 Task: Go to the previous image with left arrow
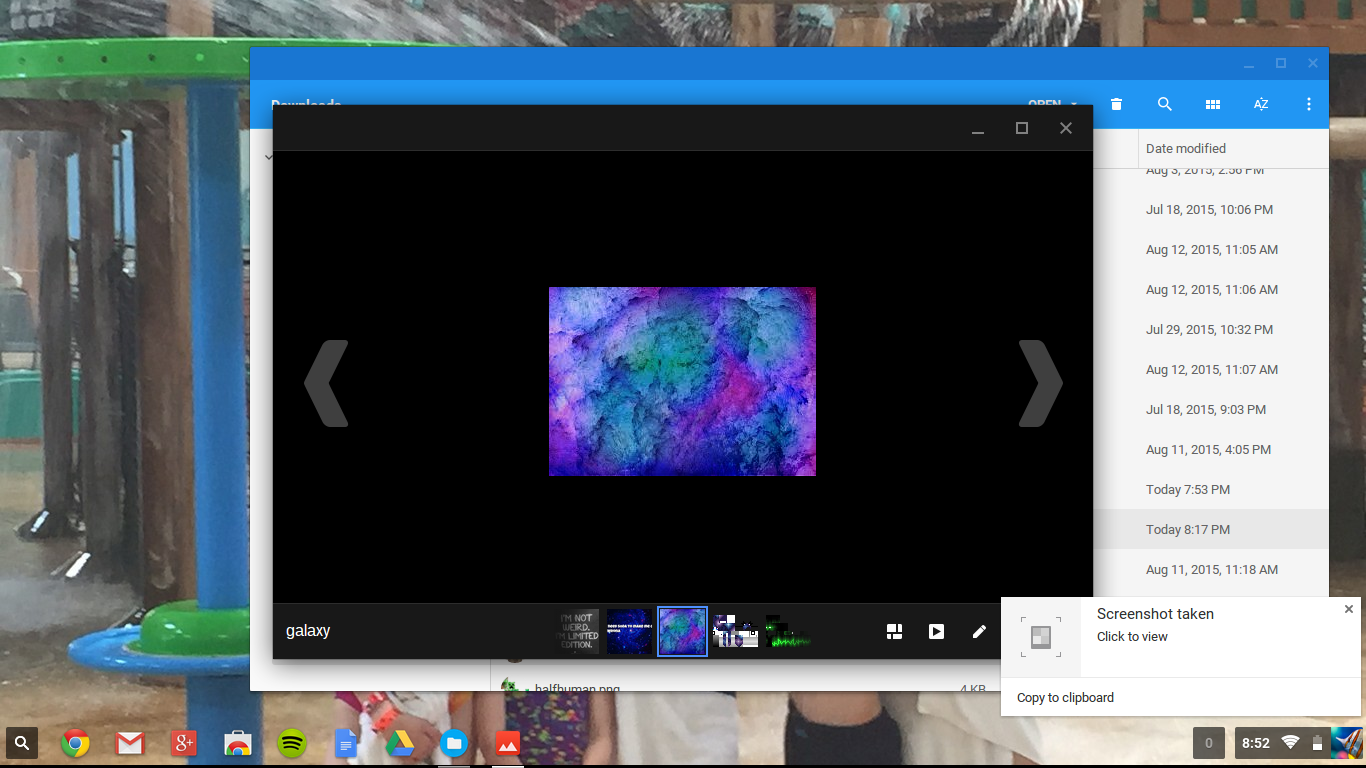(x=327, y=383)
